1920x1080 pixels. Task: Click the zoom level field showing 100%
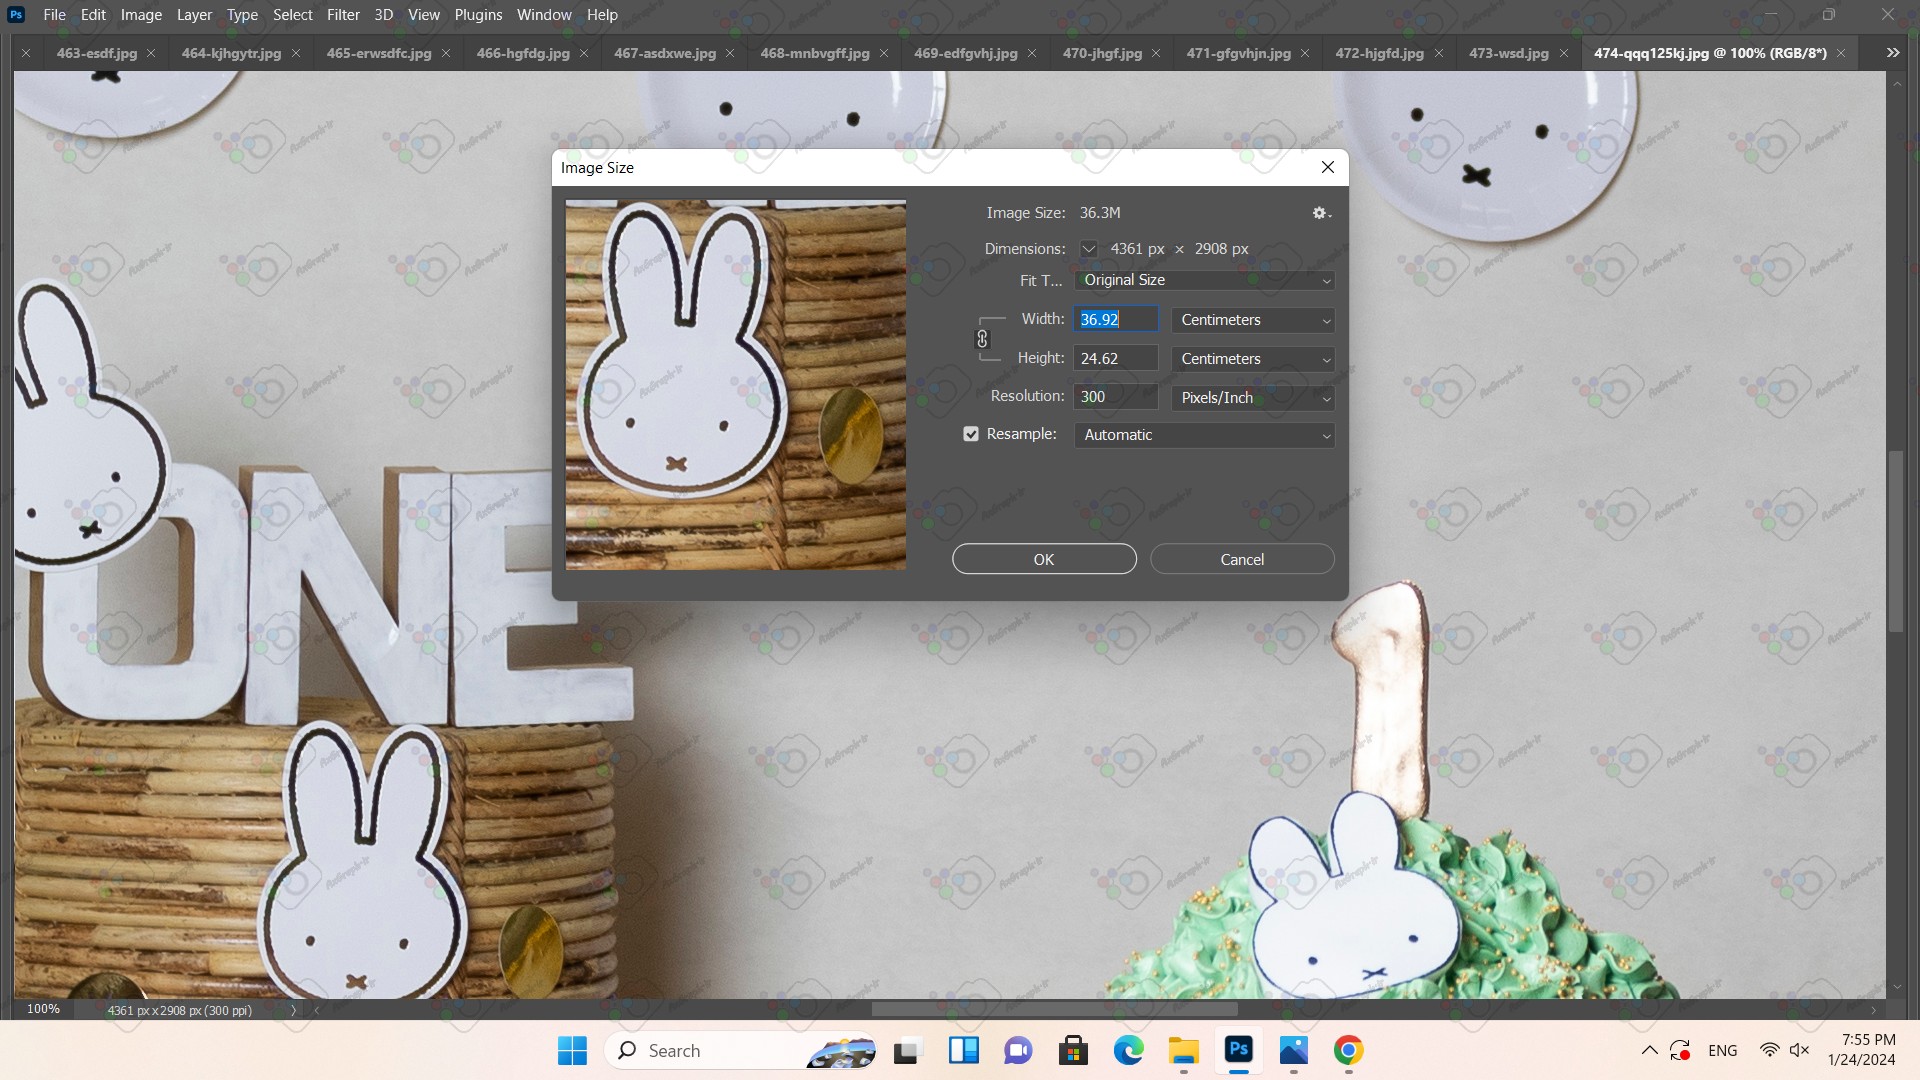coord(43,1009)
